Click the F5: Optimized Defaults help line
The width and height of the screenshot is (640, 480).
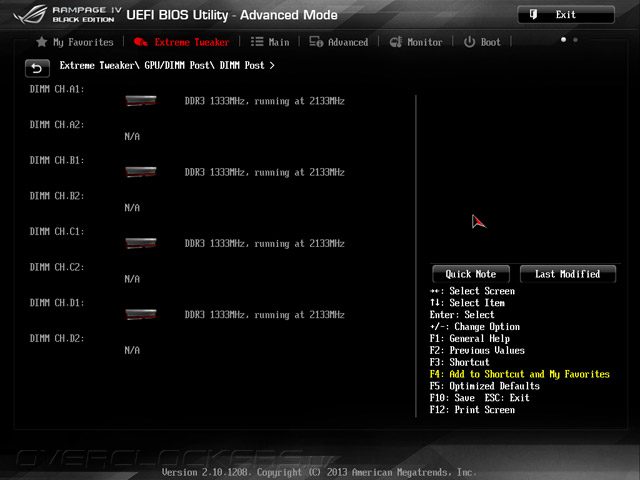click(x=484, y=386)
